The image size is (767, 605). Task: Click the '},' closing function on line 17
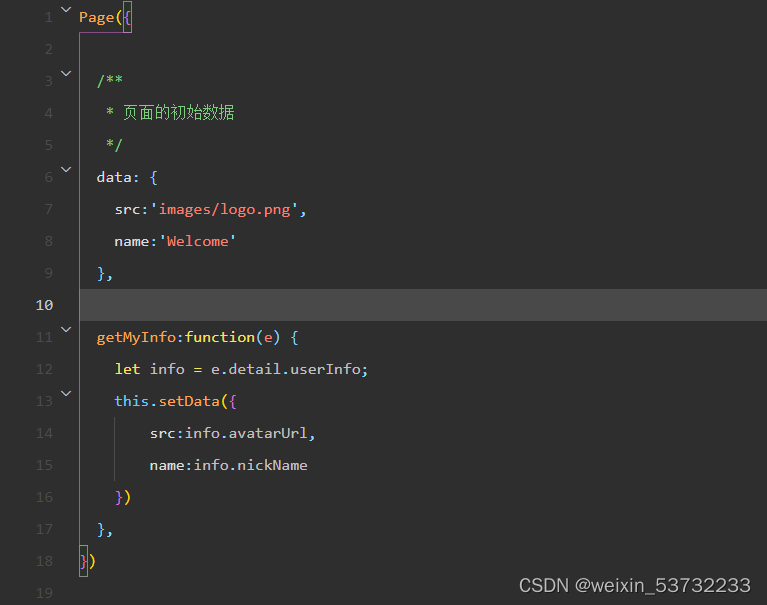point(105,530)
